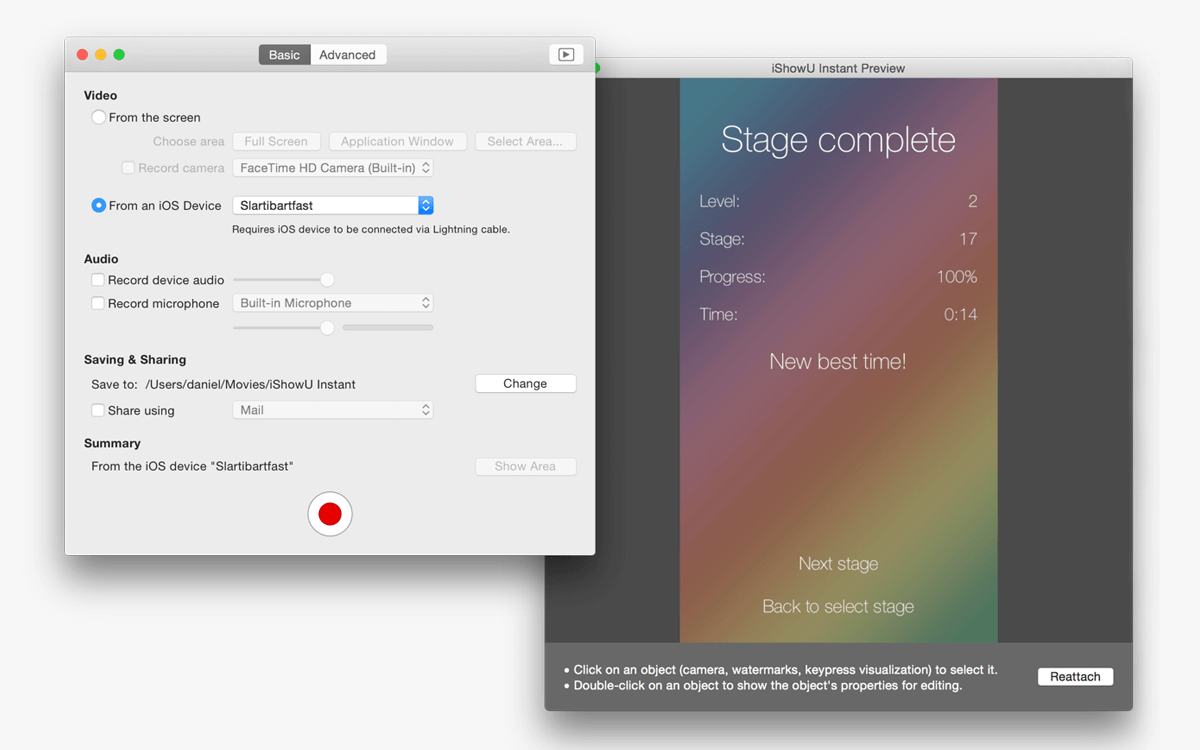Click the Time value 0:14 in preview
1200x750 pixels.
(961, 315)
